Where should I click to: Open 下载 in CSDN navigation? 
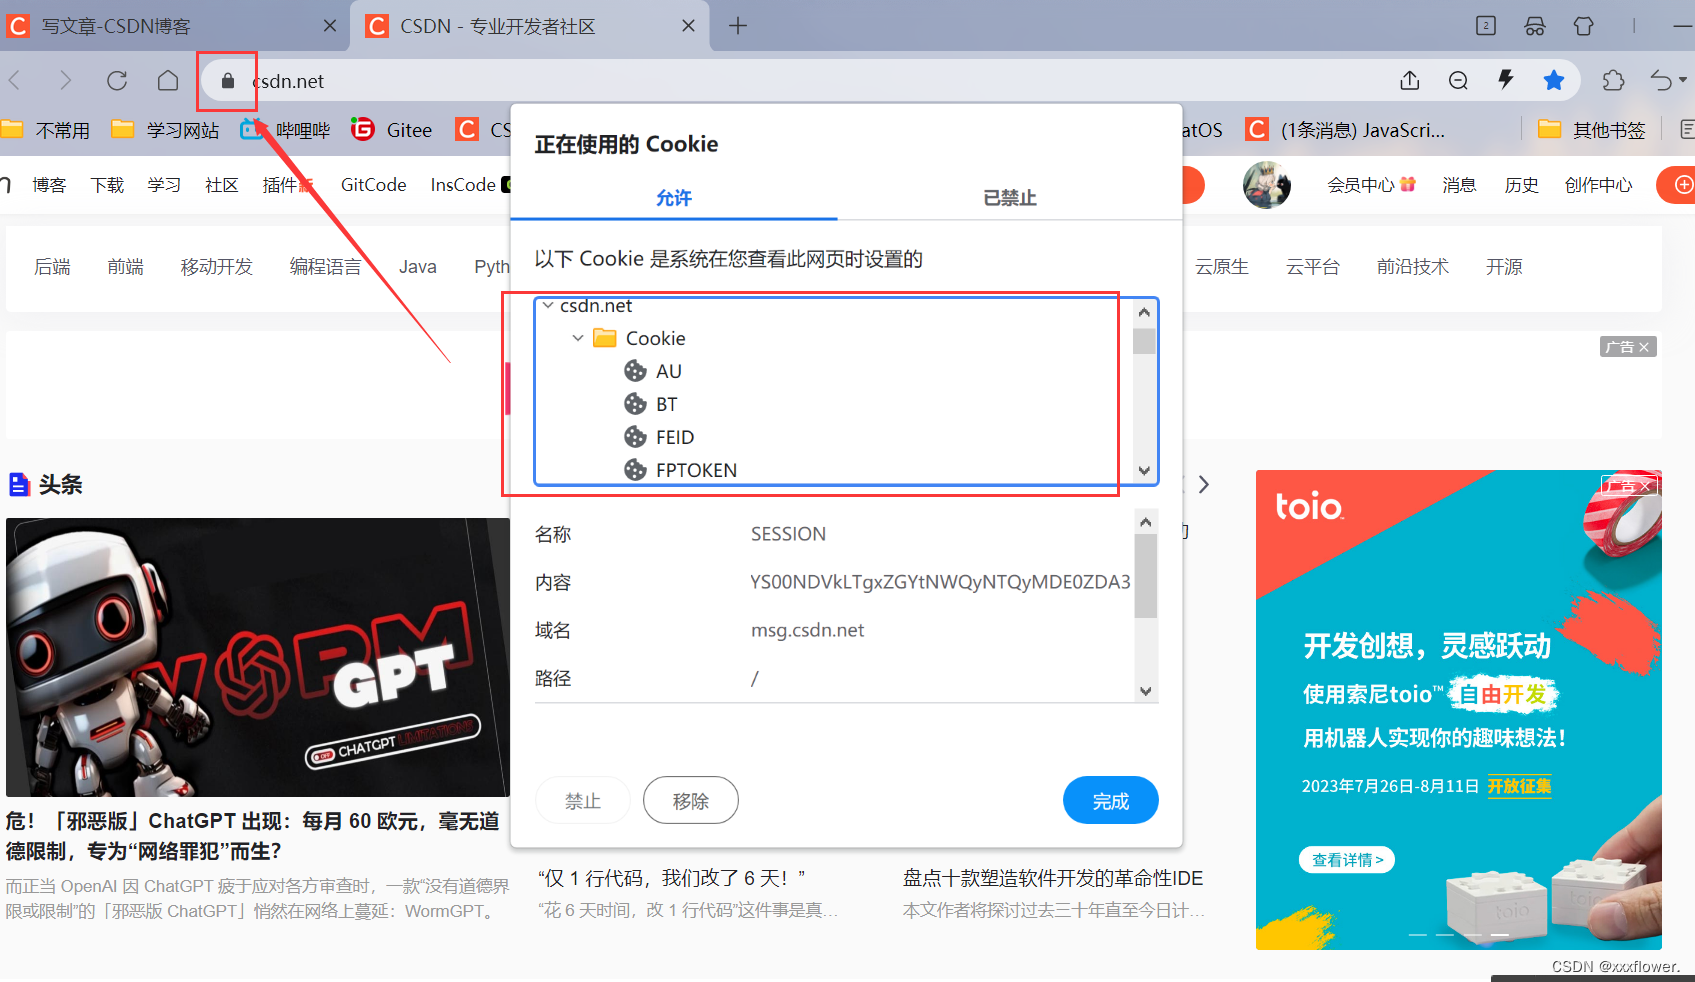pyautogui.click(x=107, y=185)
